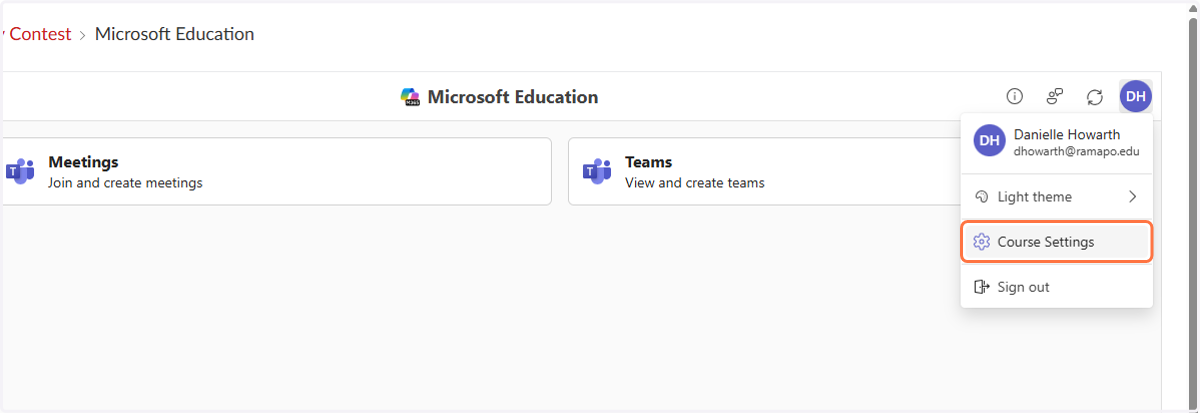
Task: Click the Teams icon on Meetings card
Action: pyautogui.click(x=20, y=171)
